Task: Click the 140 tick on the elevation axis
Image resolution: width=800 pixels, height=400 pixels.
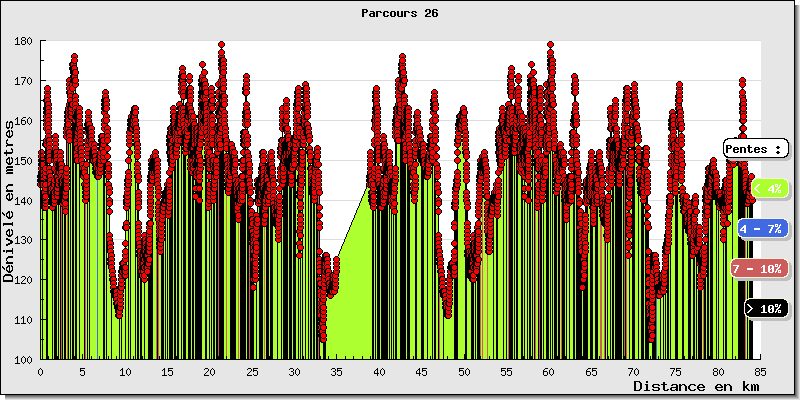Action: click(23, 200)
